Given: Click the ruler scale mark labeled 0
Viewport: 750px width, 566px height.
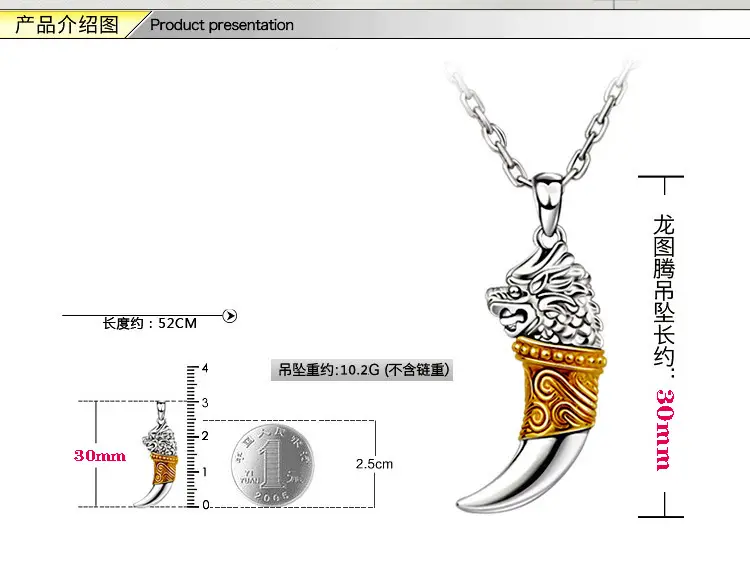Looking at the screenshot, I should (x=206, y=505).
